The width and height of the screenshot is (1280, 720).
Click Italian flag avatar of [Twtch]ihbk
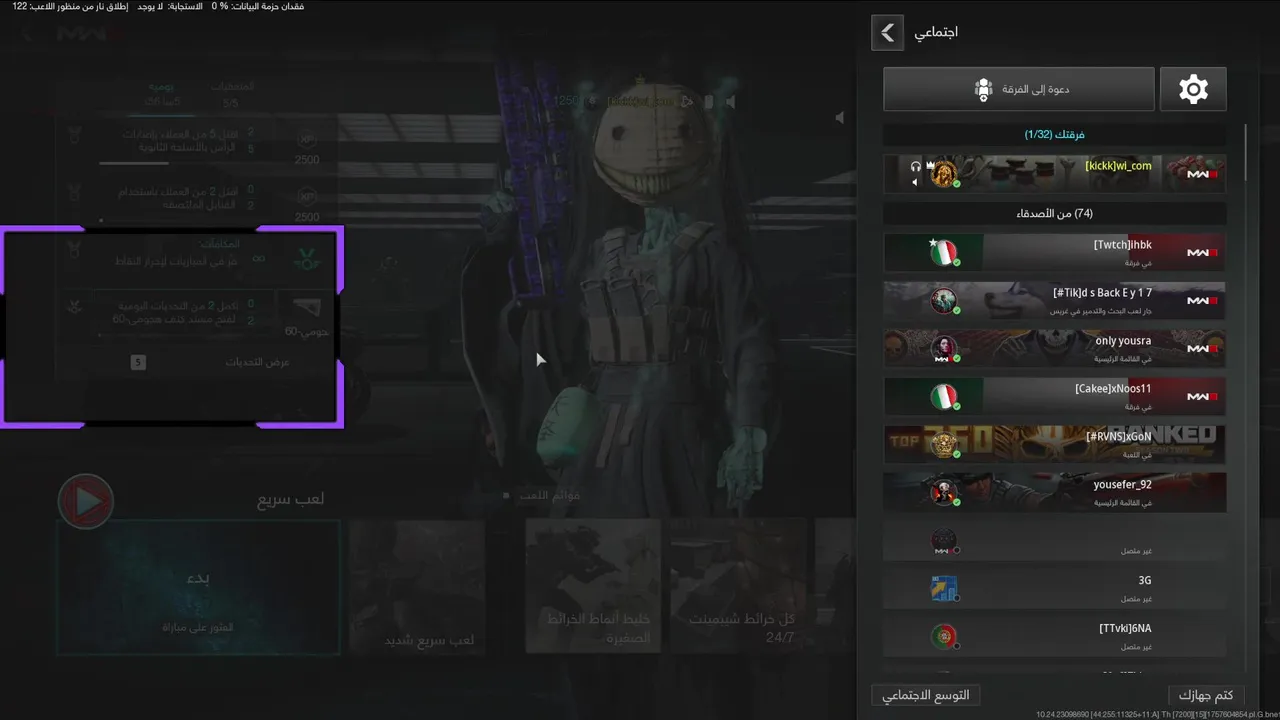[944, 253]
